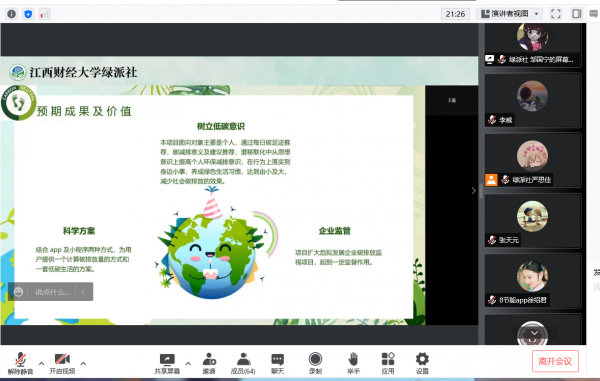Open the 应用 apps menu

coord(388,363)
